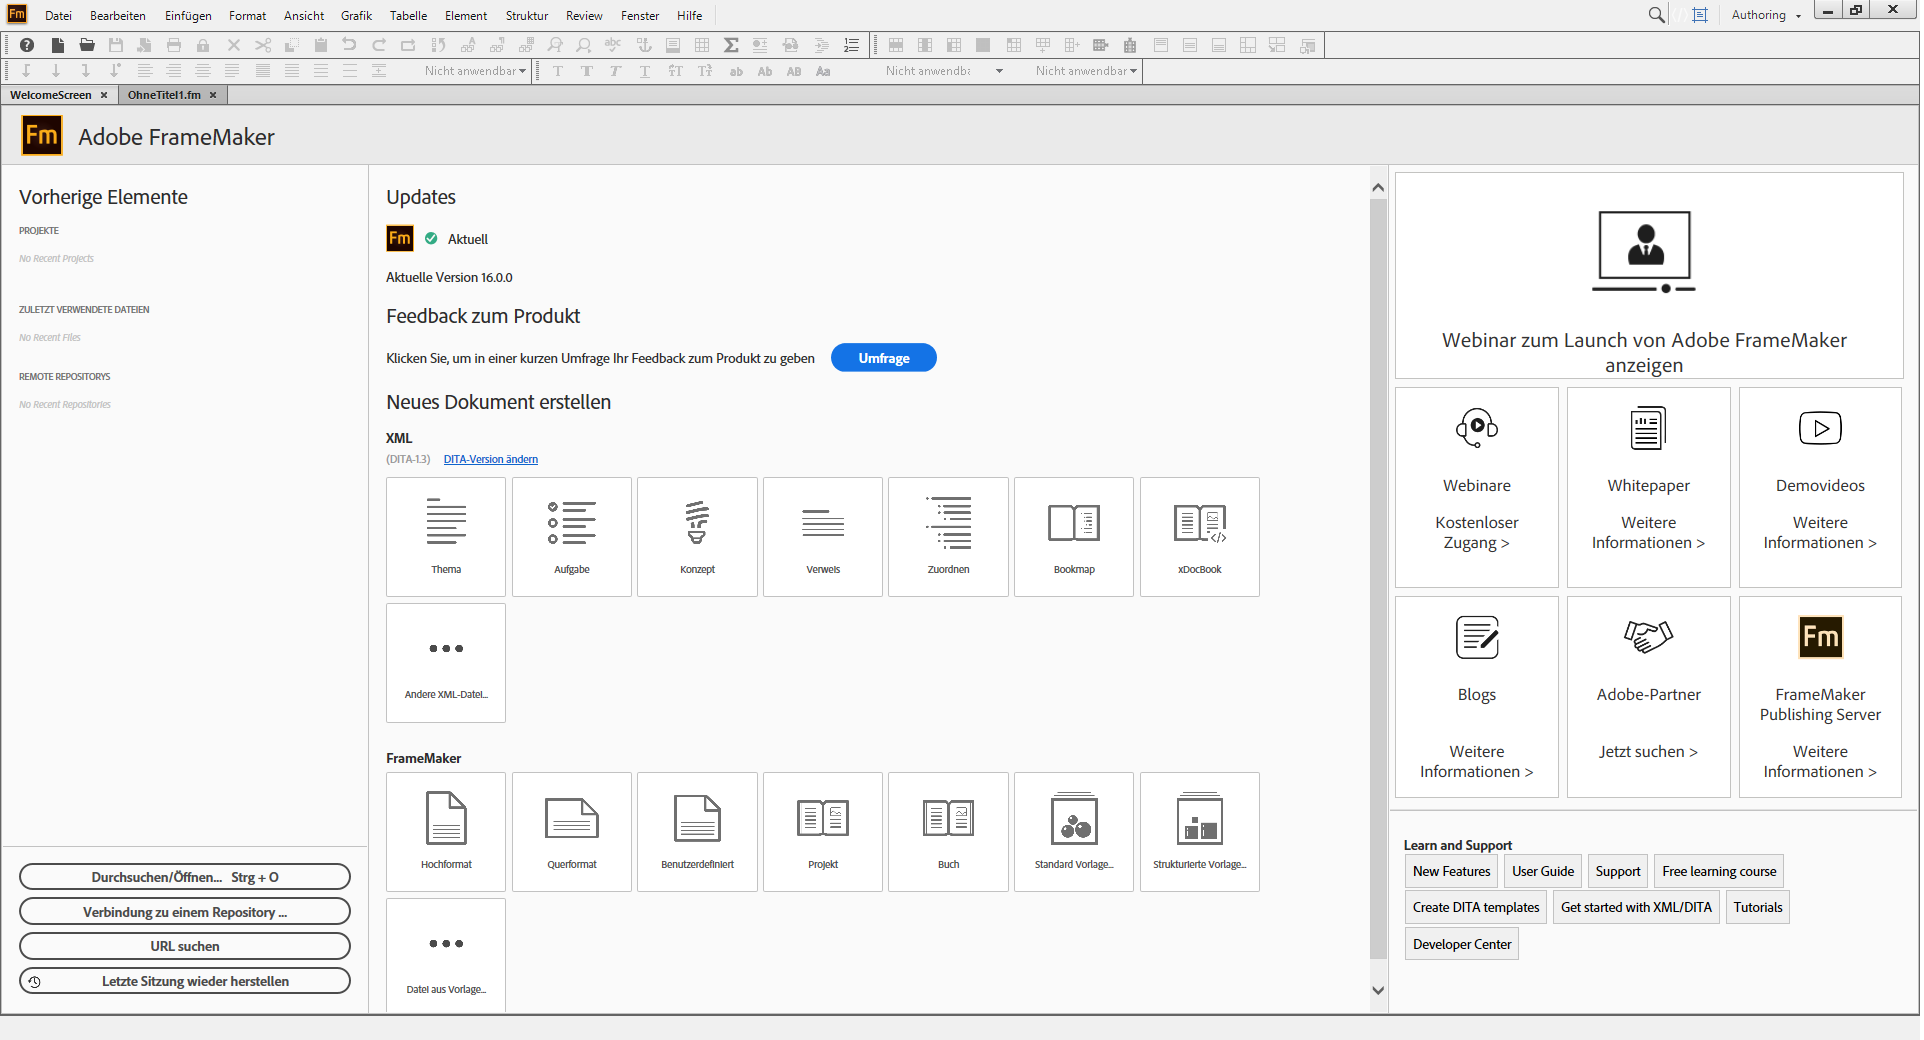The height and width of the screenshot is (1040, 1924).
Task: Click the Umfrage button
Action: click(x=883, y=358)
